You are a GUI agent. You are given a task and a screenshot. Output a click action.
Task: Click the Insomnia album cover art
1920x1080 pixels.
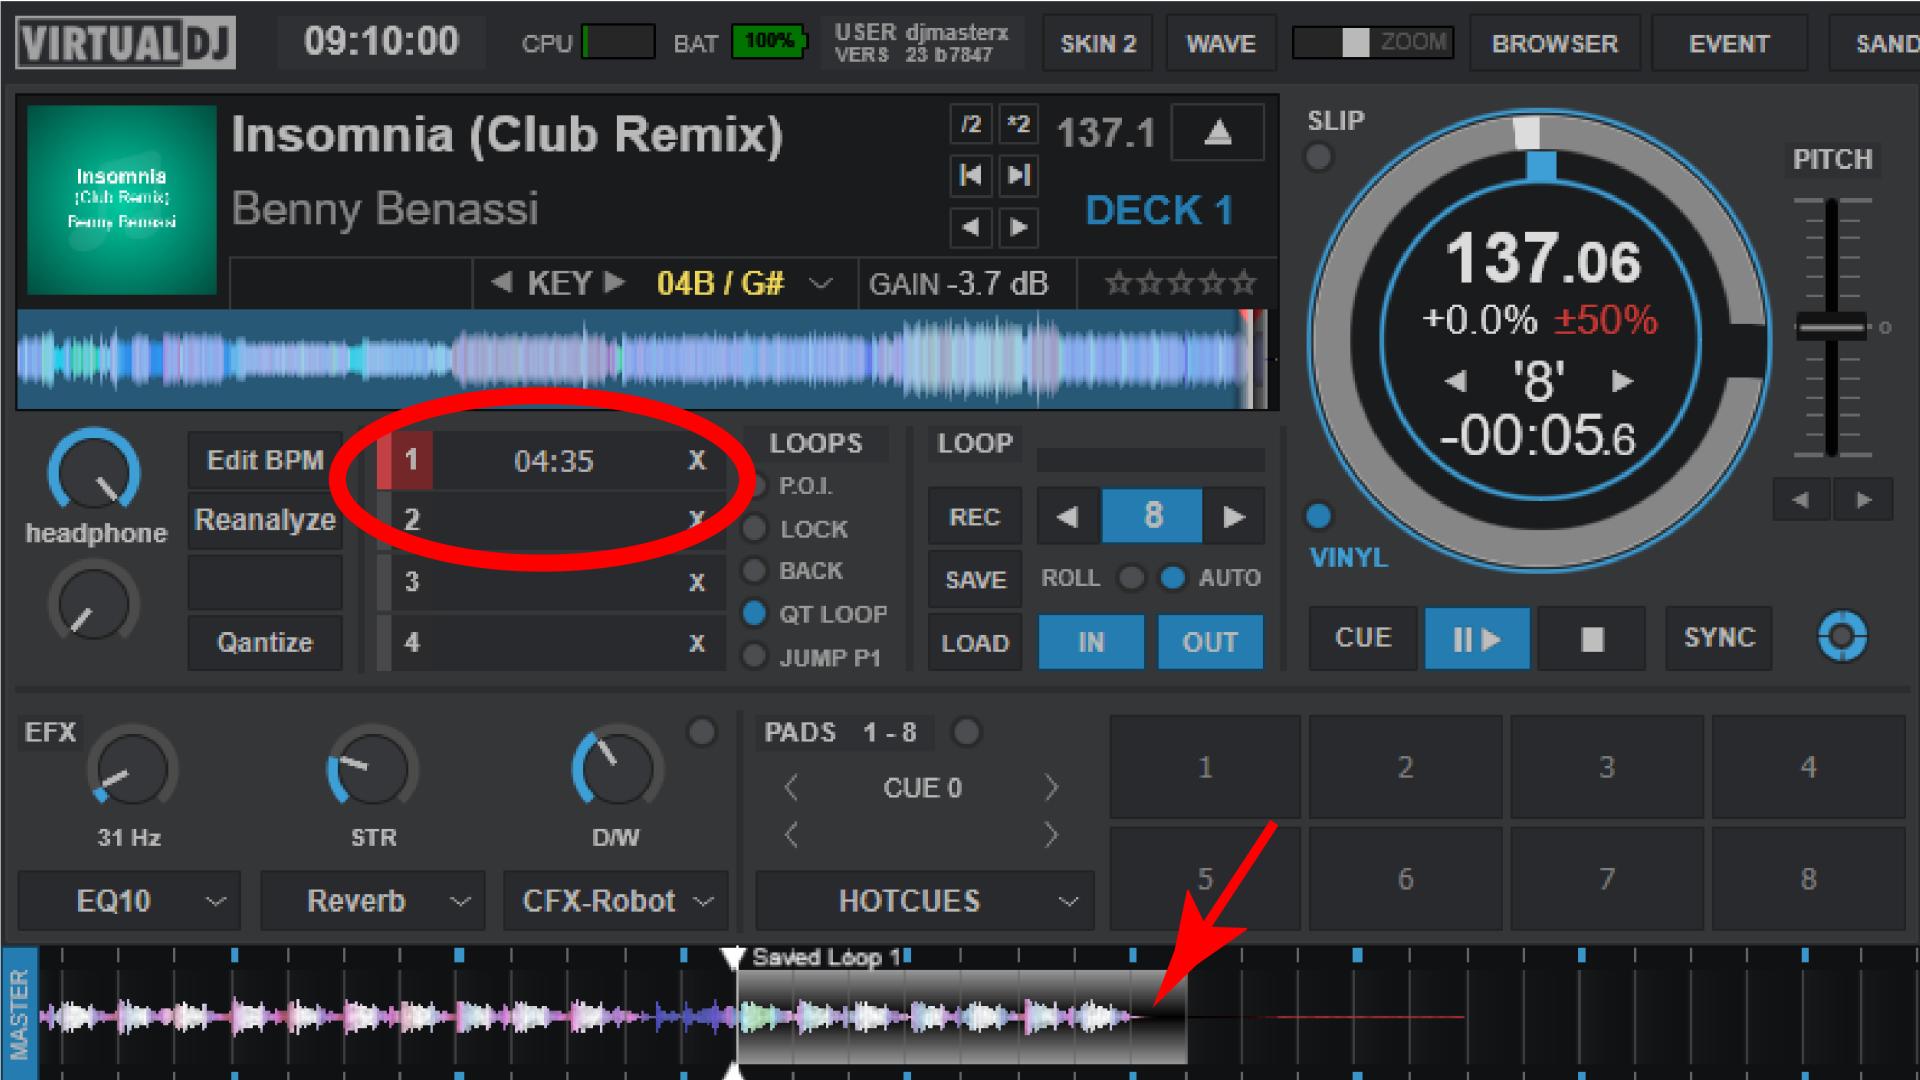coord(121,200)
